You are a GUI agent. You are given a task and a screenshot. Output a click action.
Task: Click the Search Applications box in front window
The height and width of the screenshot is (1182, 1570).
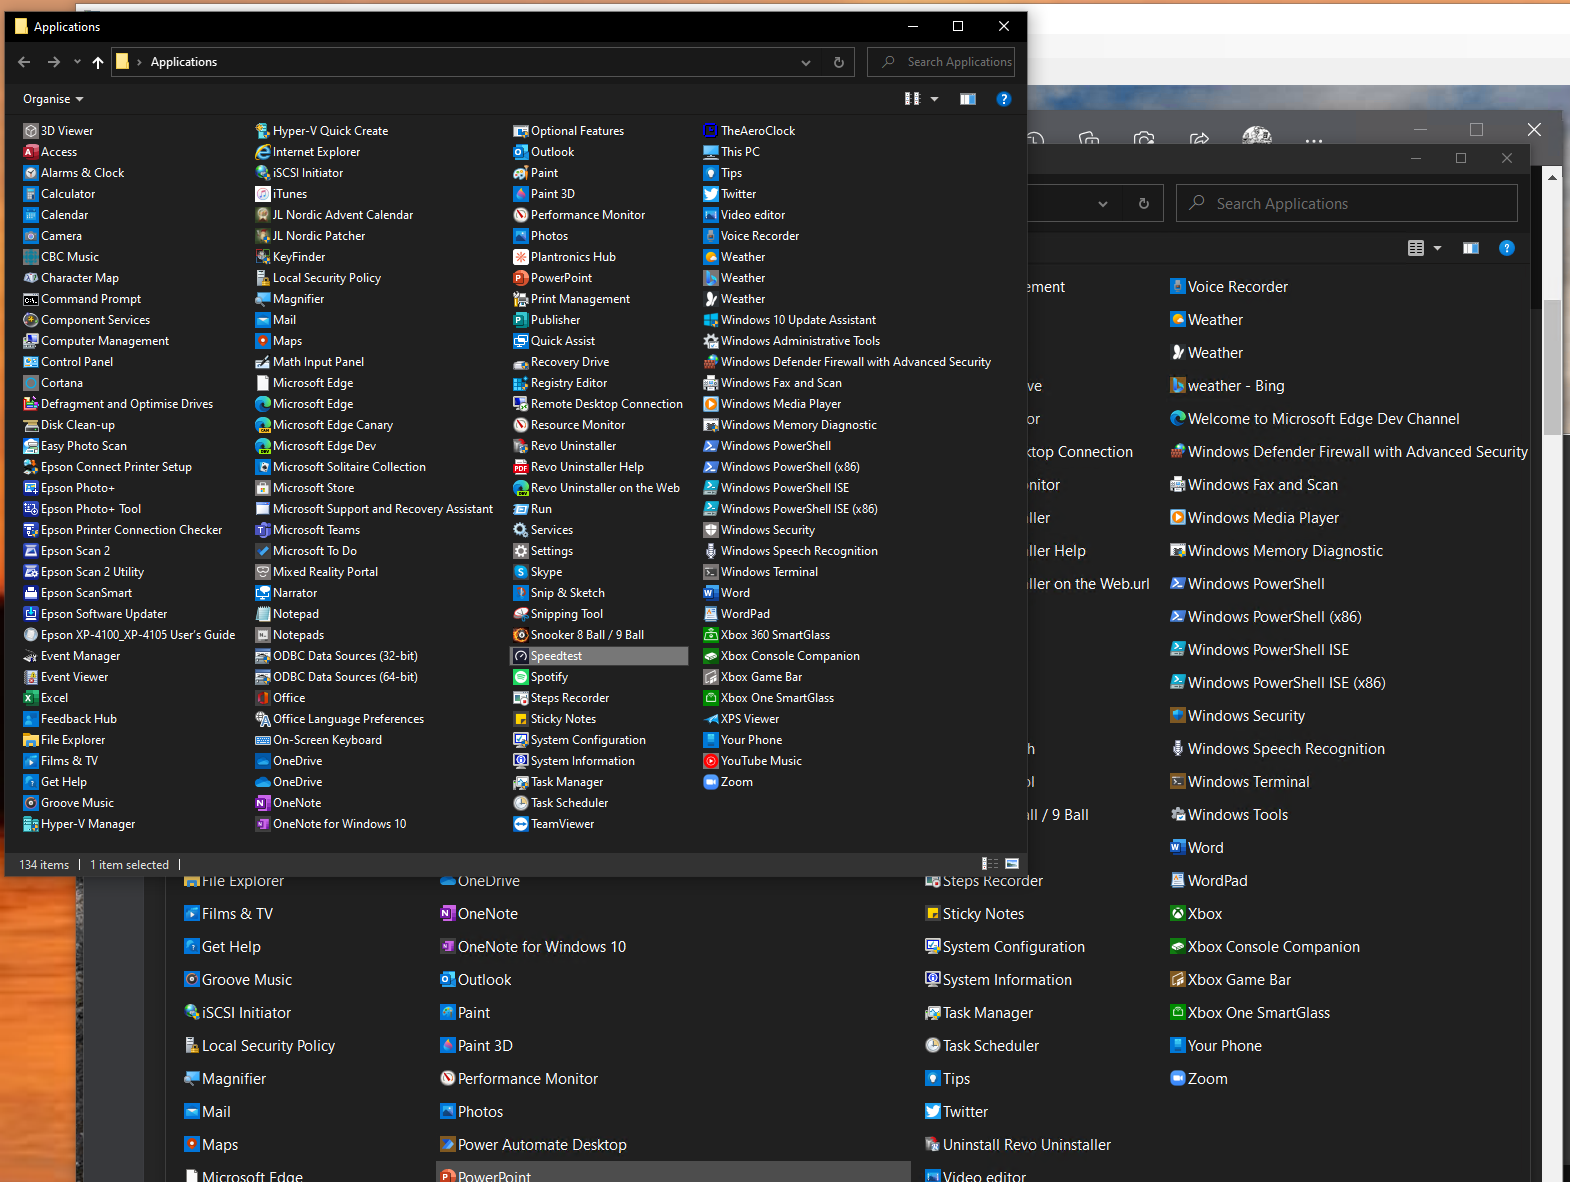941,62
